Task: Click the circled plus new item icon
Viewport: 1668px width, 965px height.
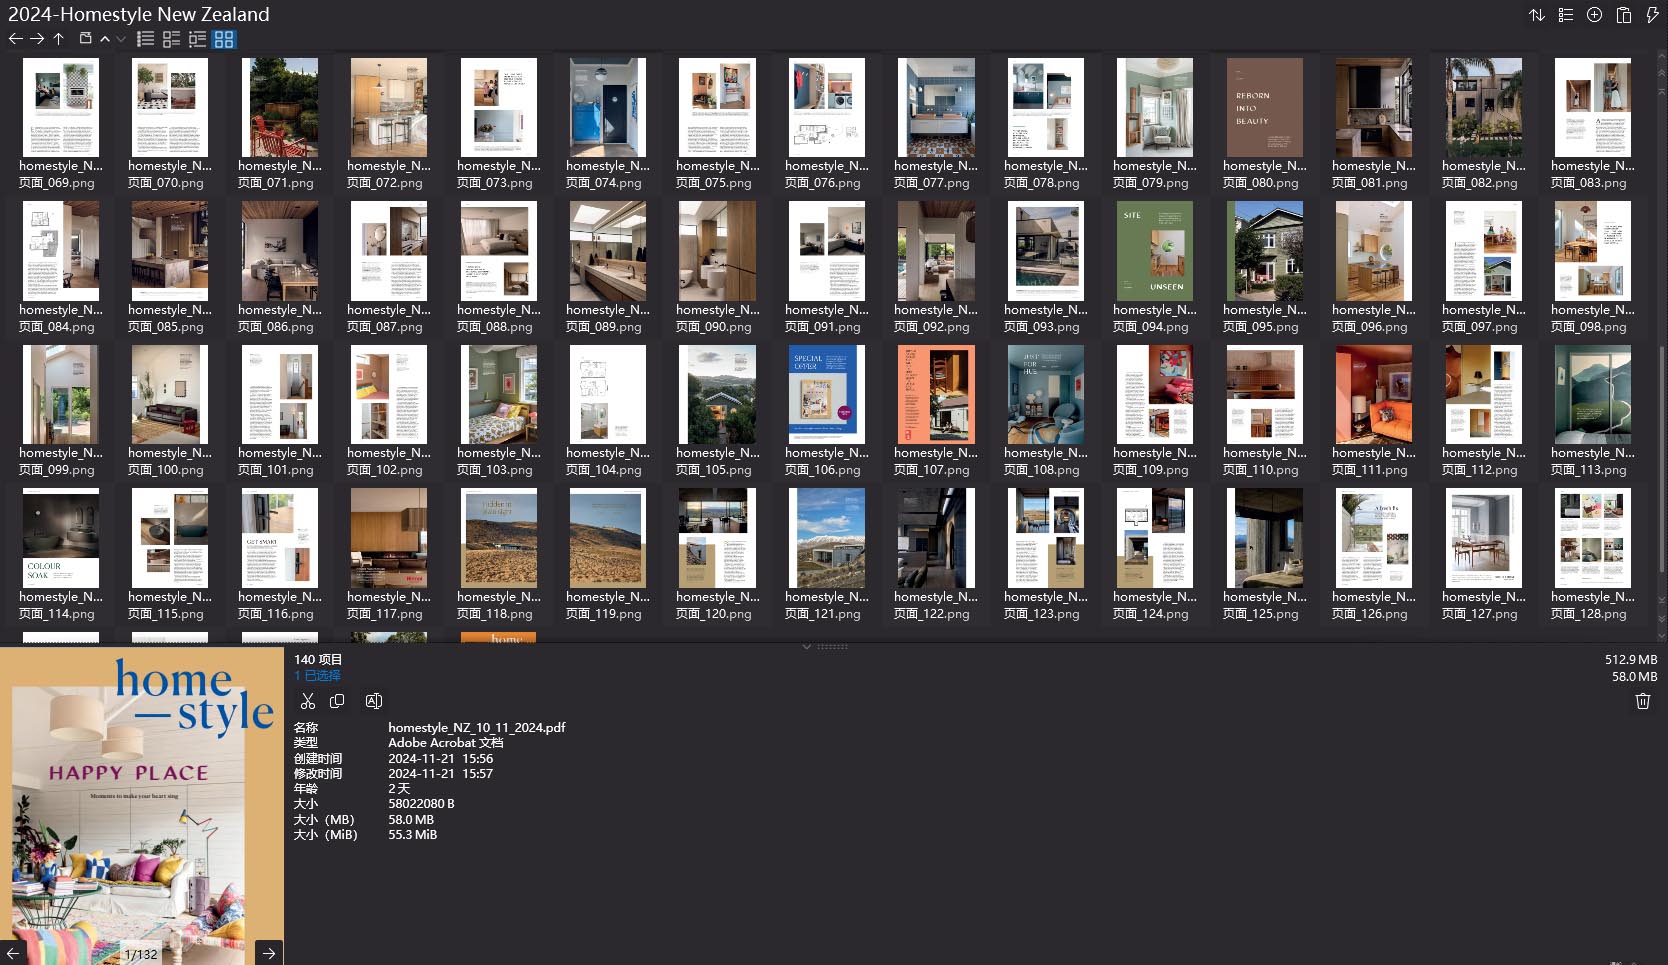Action: point(1595,15)
